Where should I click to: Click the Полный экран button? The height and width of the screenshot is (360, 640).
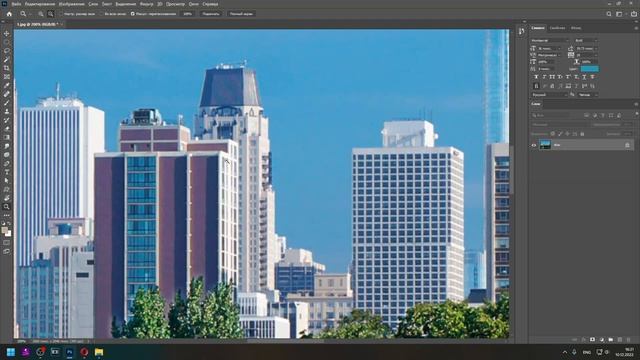[241, 14]
